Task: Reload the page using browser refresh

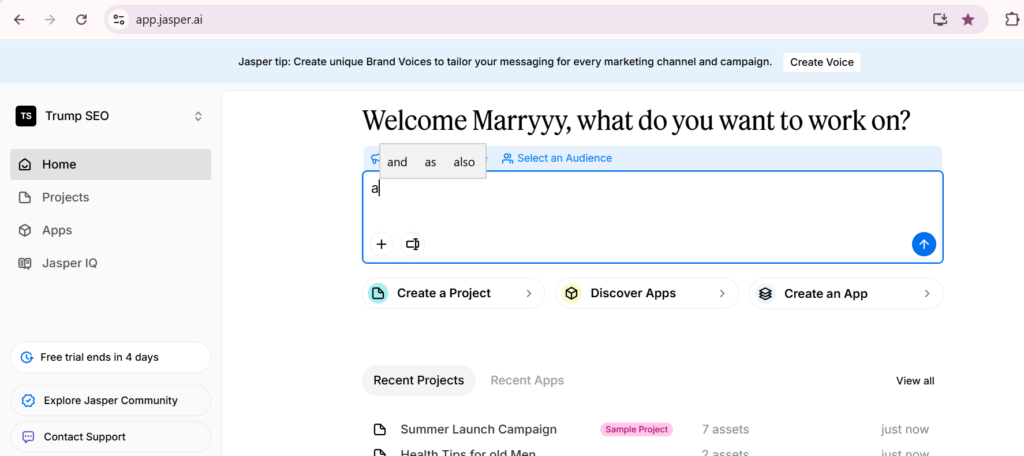Action: (81, 19)
